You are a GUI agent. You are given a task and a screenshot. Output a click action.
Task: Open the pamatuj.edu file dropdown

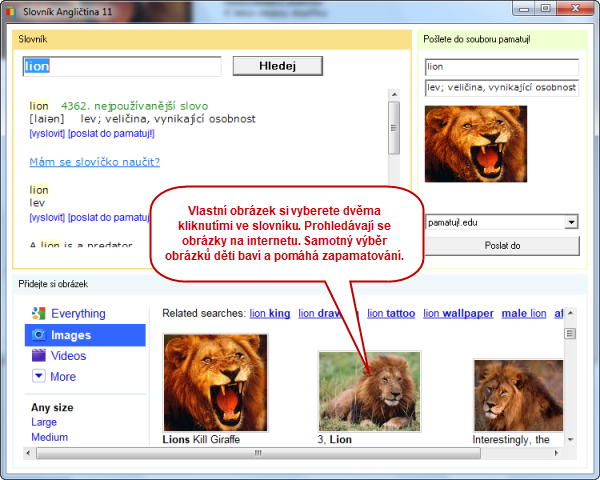click(571, 222)
